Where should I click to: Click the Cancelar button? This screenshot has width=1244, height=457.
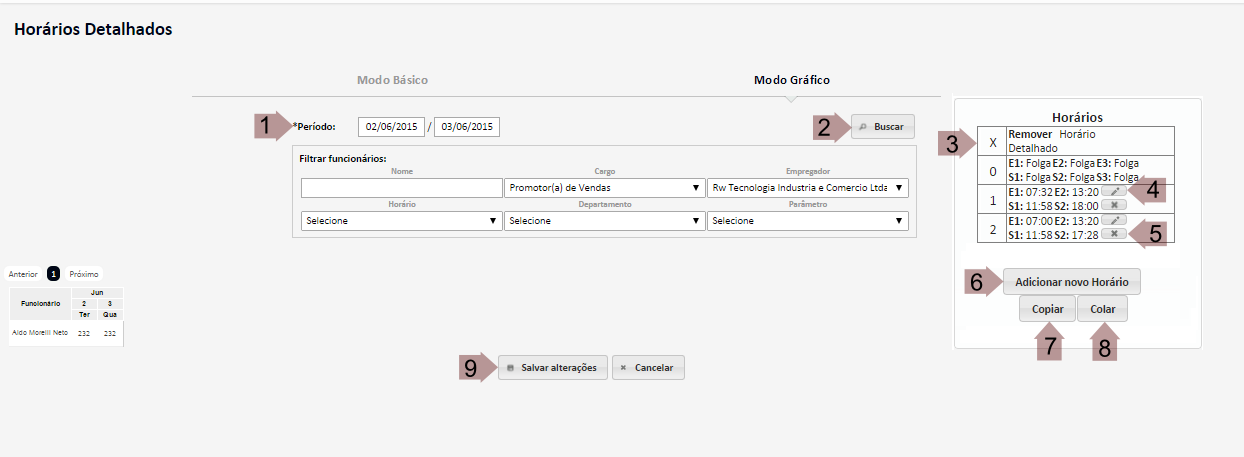coord(648,368)
